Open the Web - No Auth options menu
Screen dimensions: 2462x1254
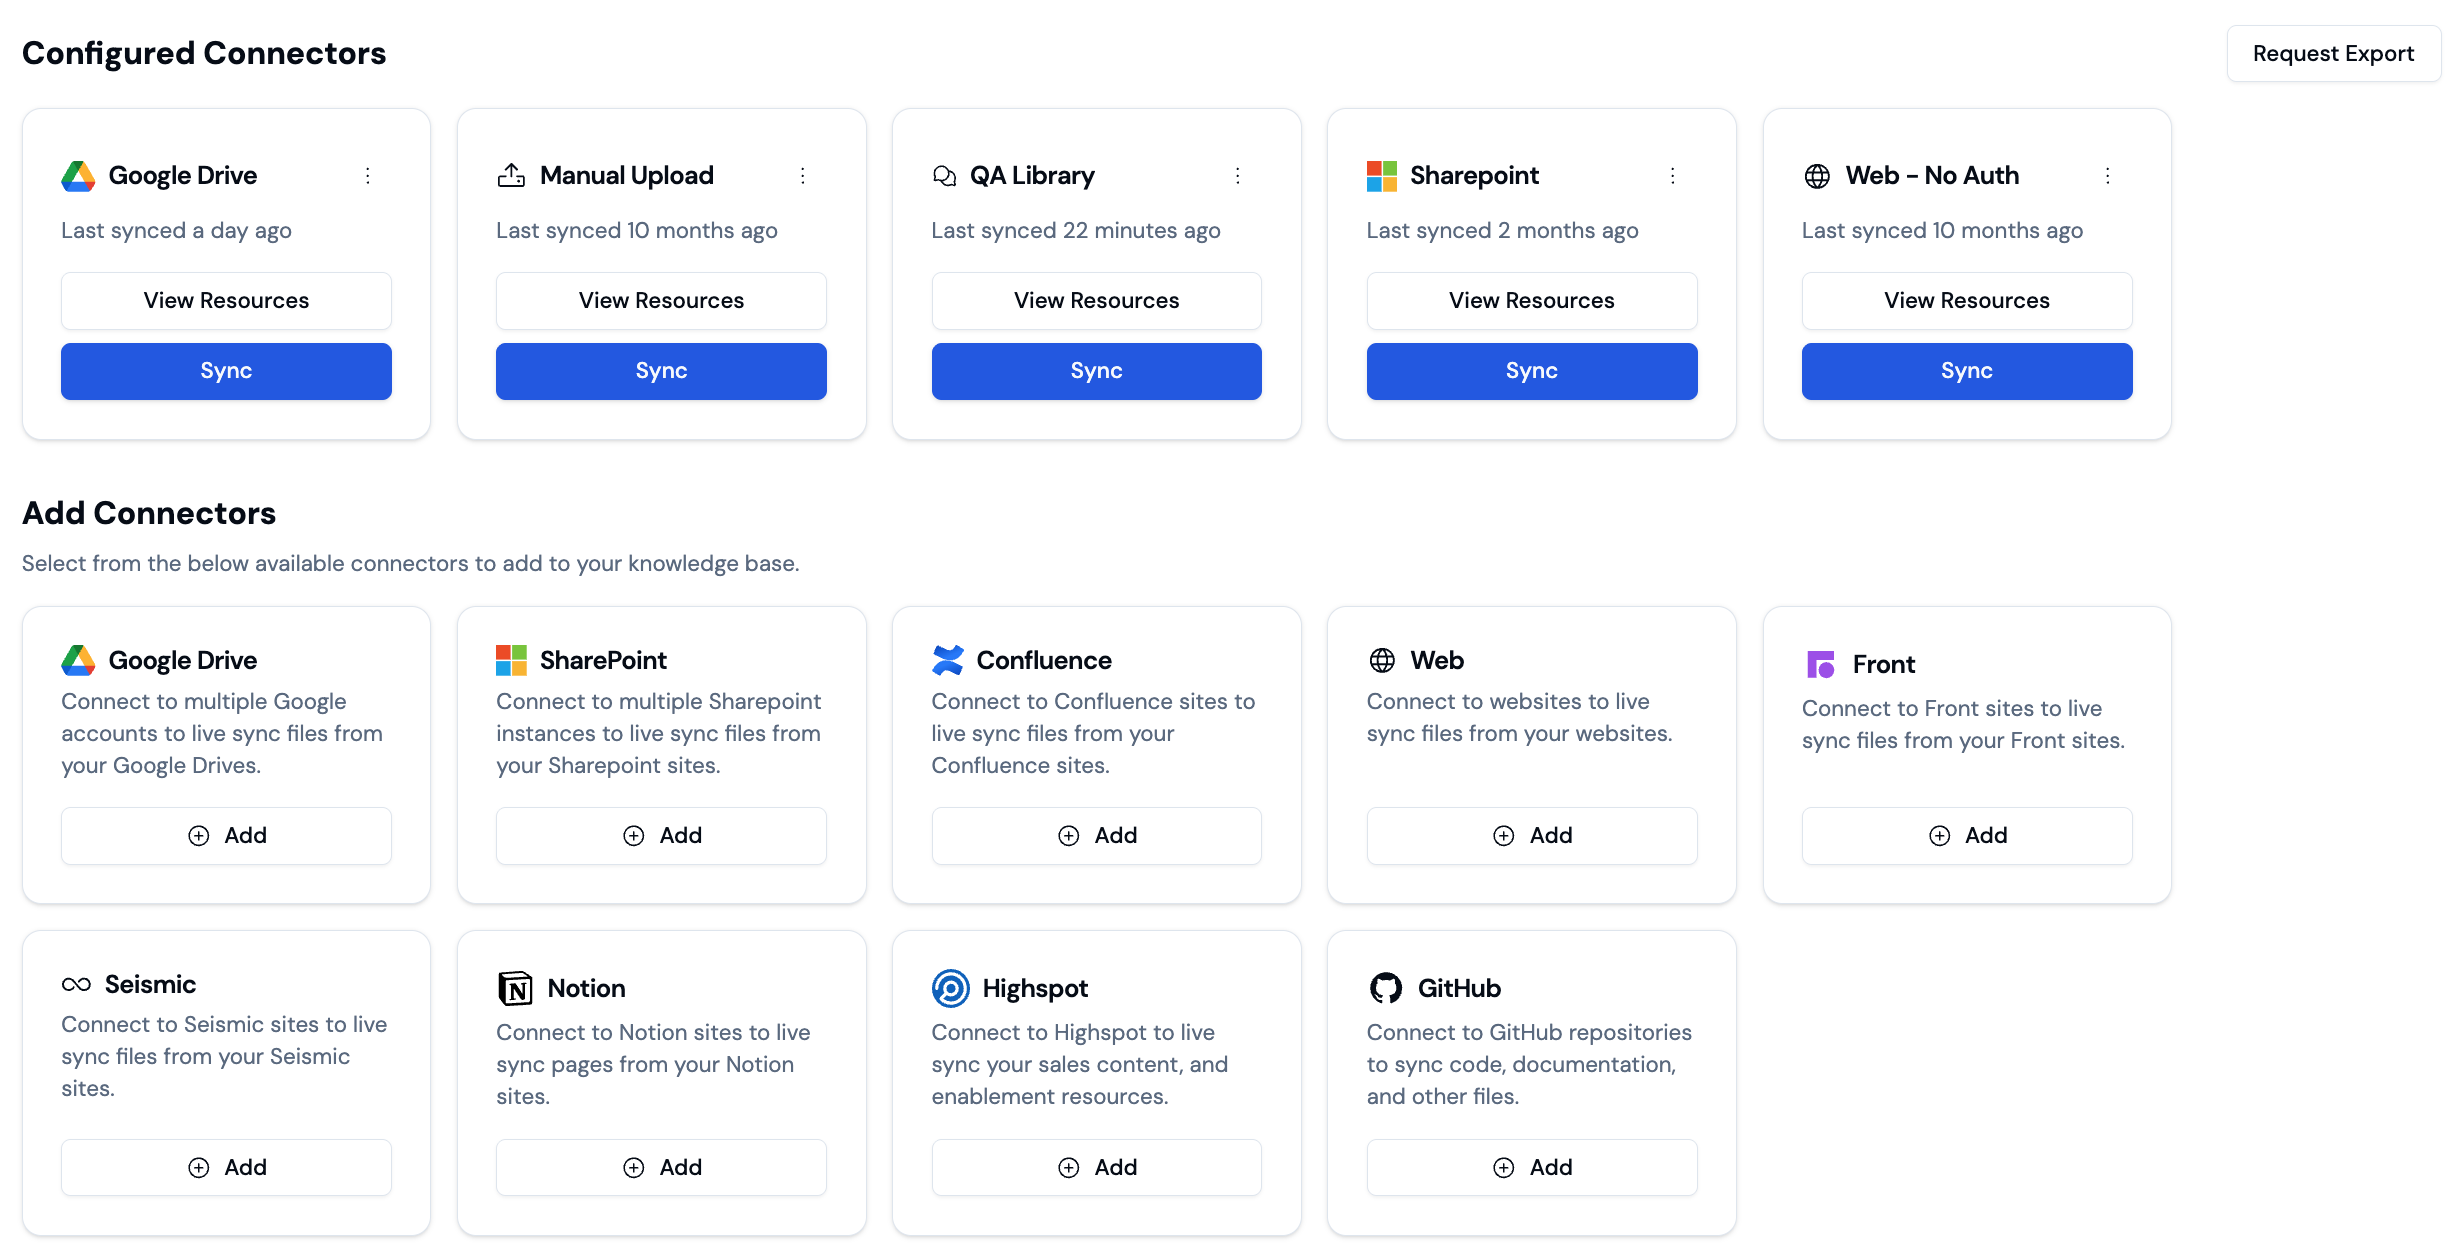[x=2108, y=176]
